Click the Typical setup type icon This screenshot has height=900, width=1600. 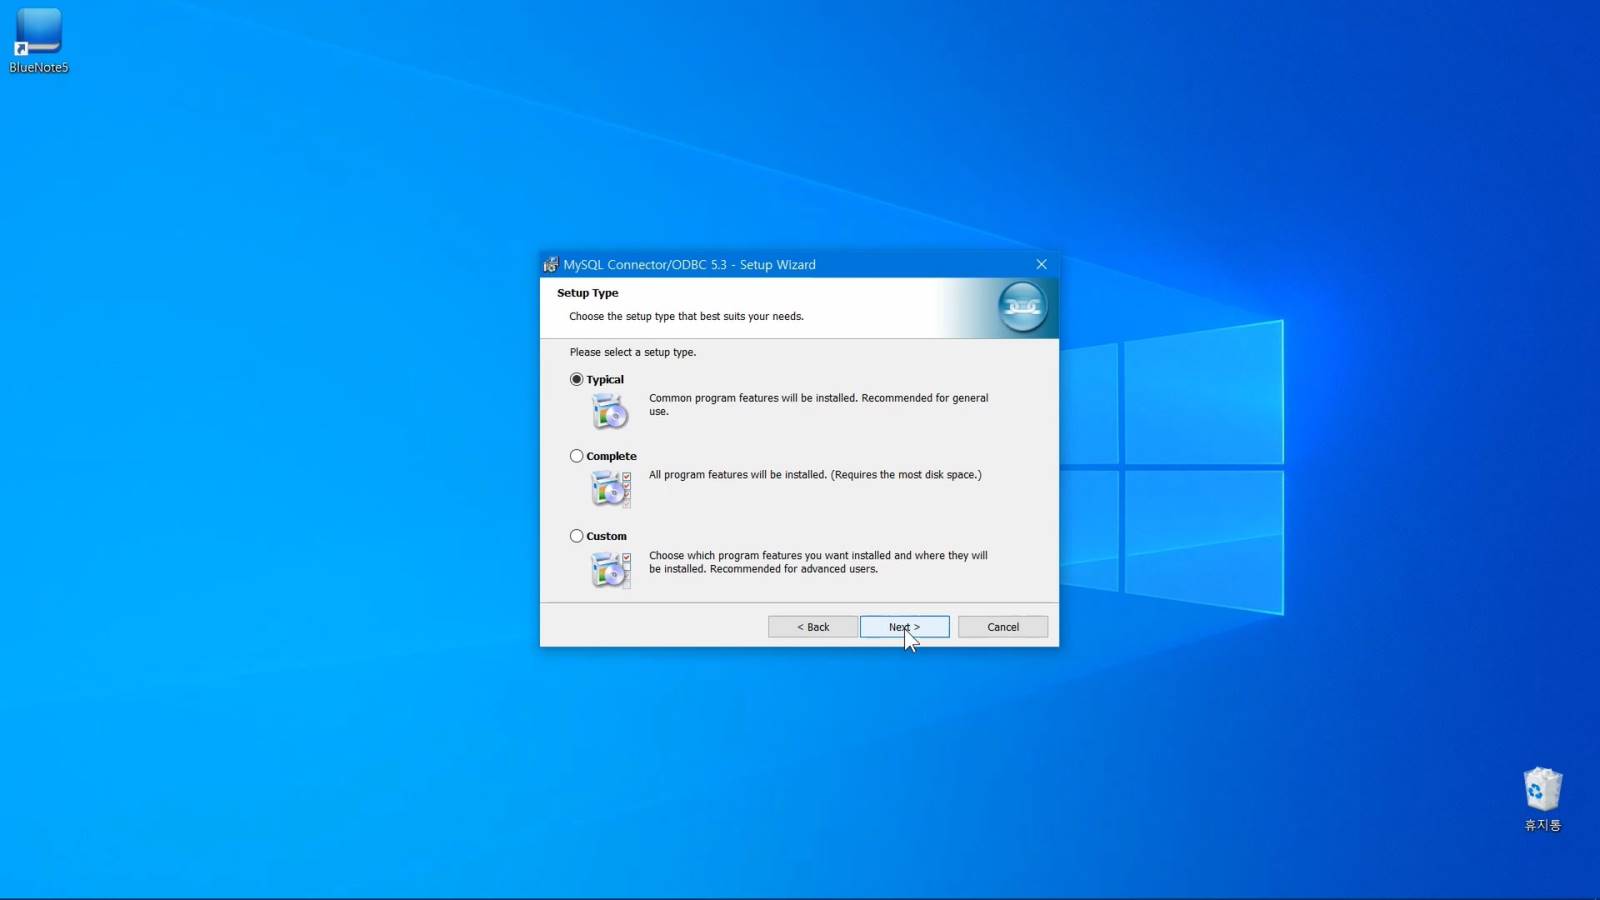pos(610,411)
